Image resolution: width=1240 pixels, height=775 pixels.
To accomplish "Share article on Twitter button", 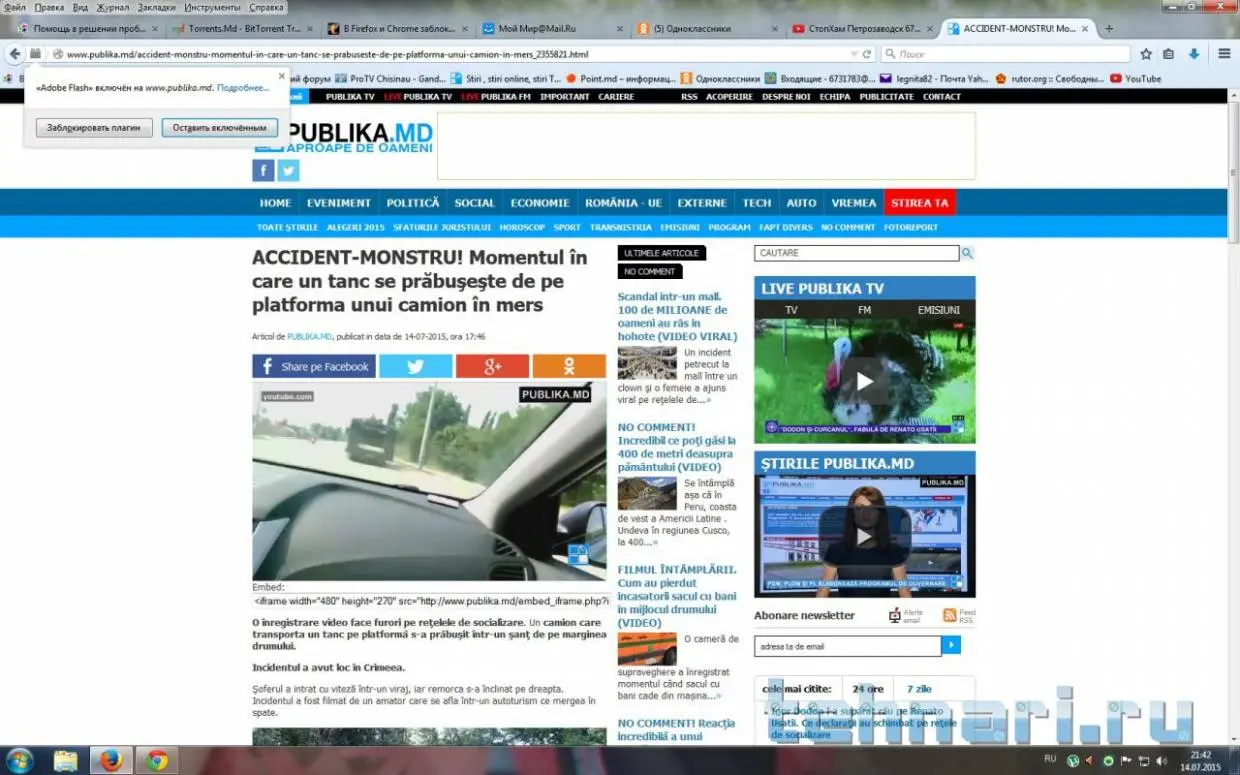I will click(416, 366).
